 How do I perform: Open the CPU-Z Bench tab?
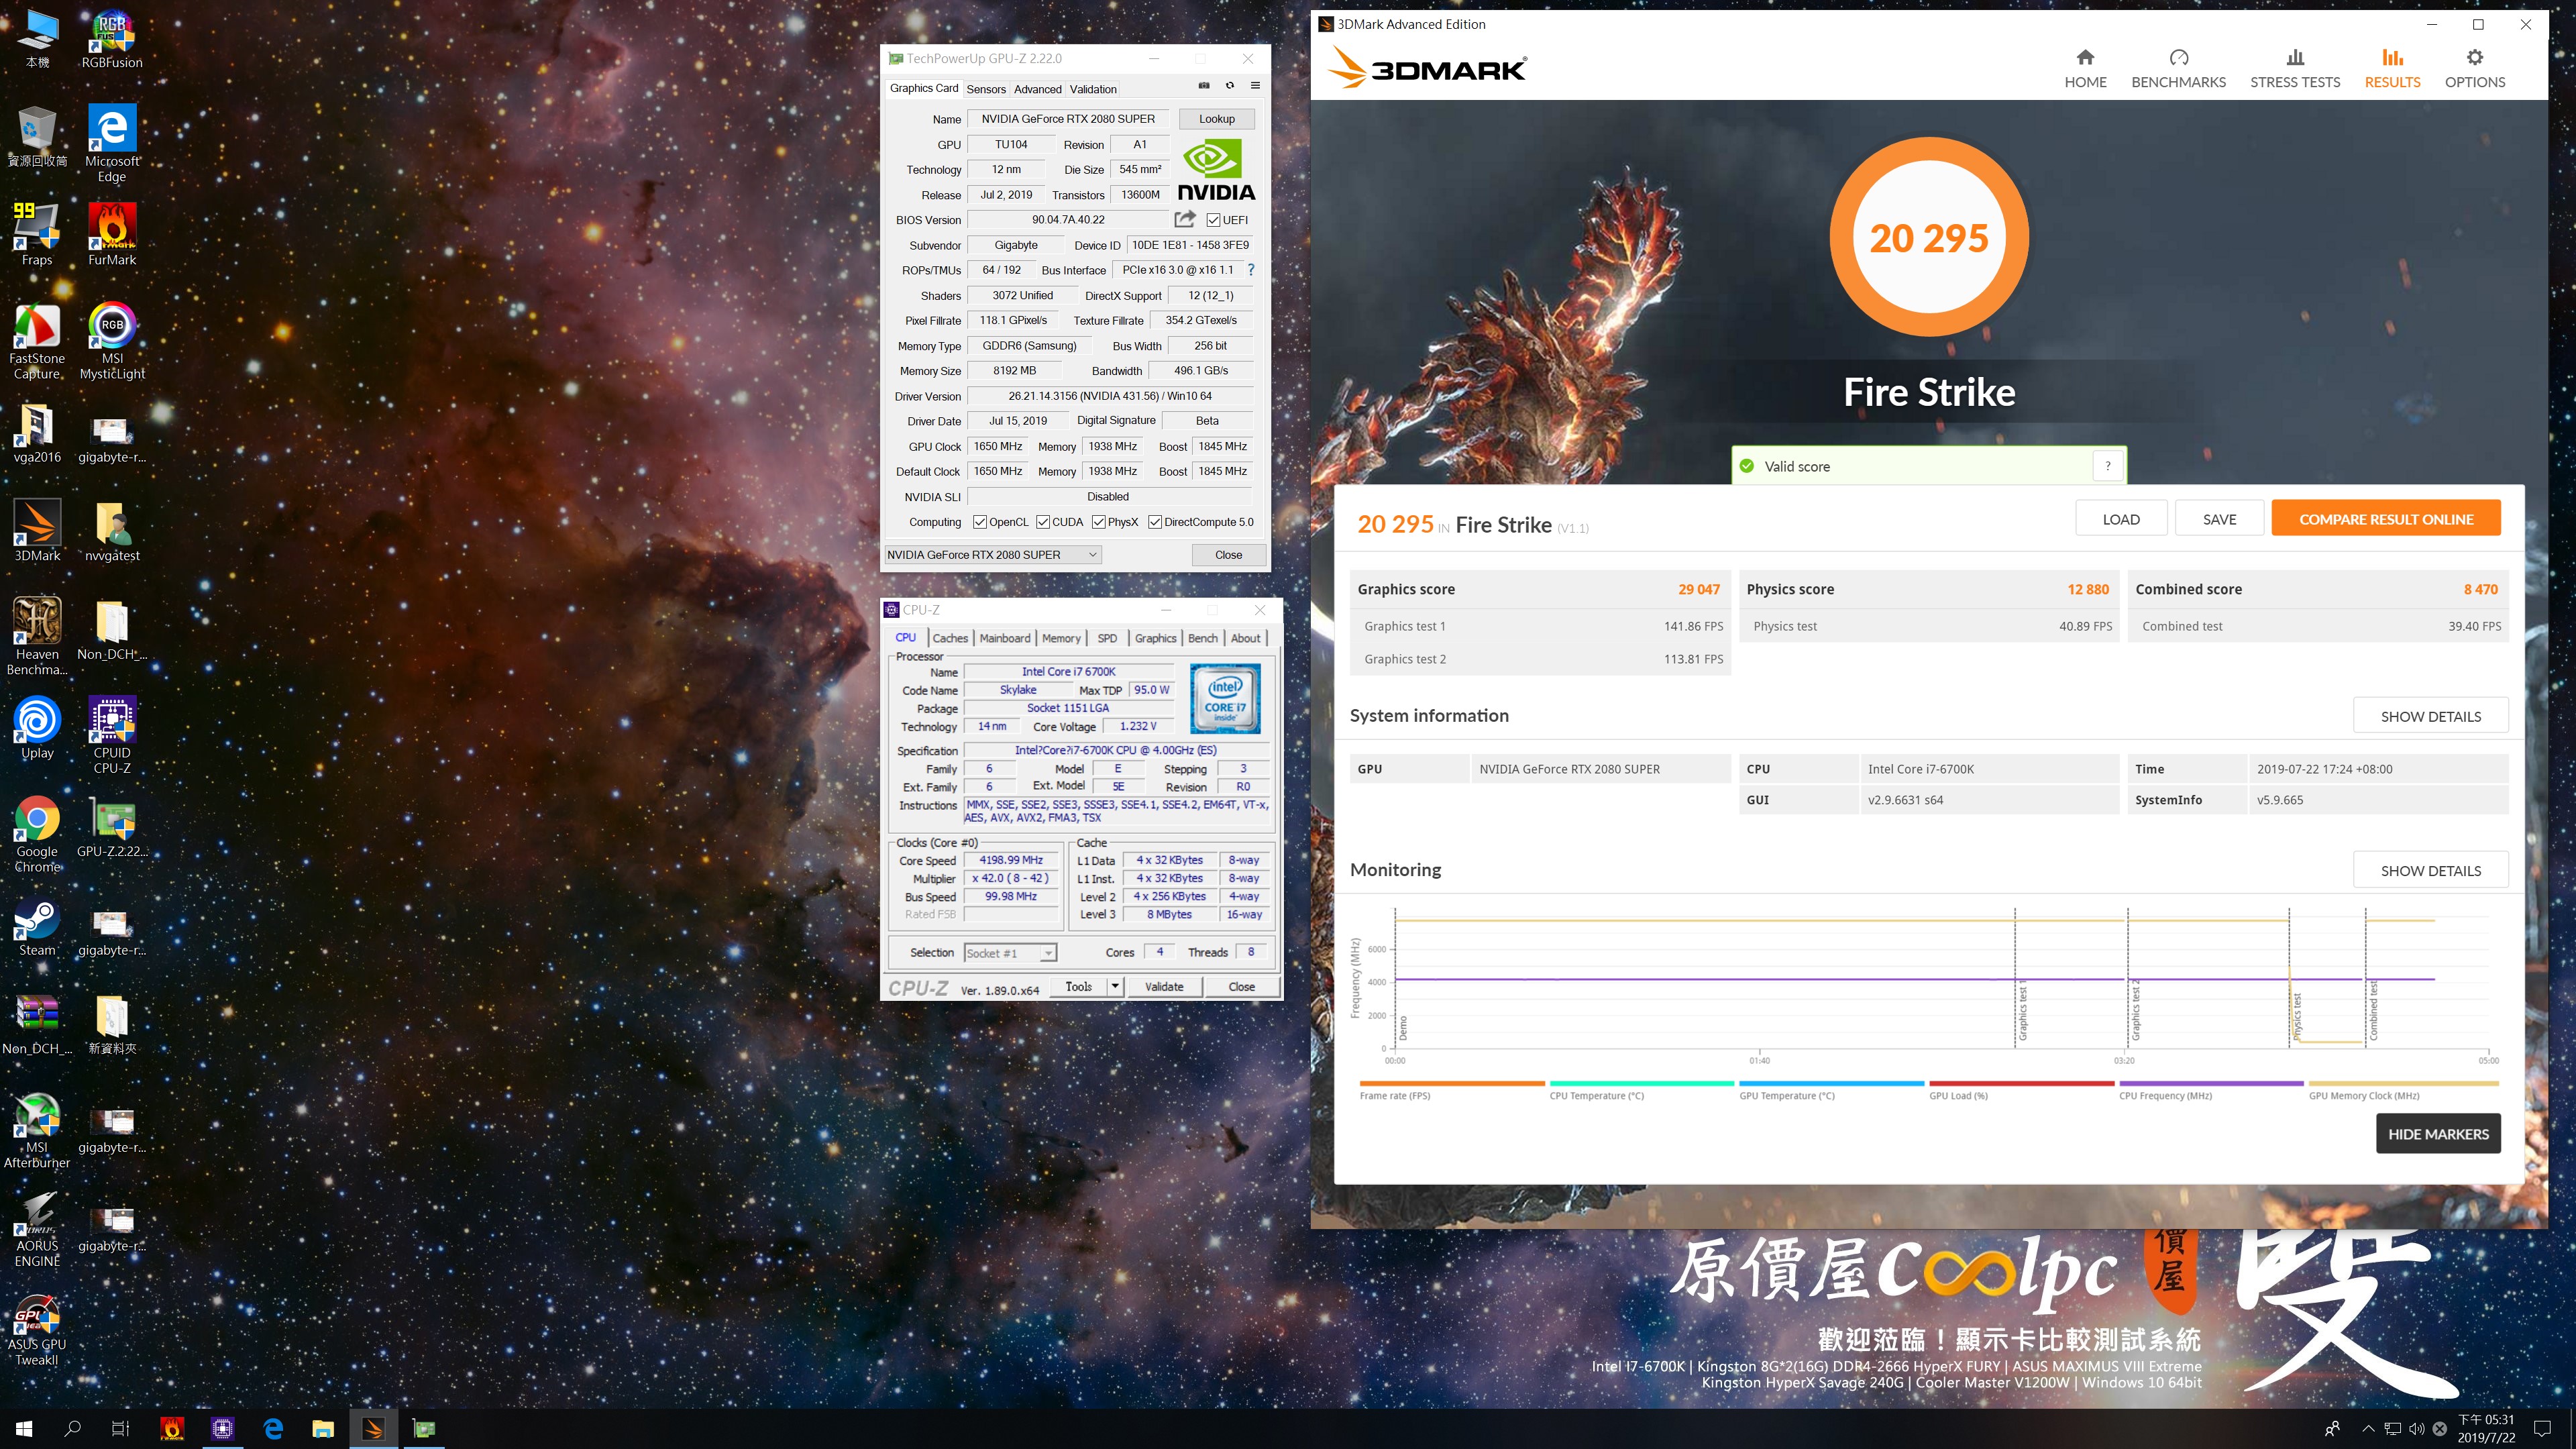click(1203, 638)
